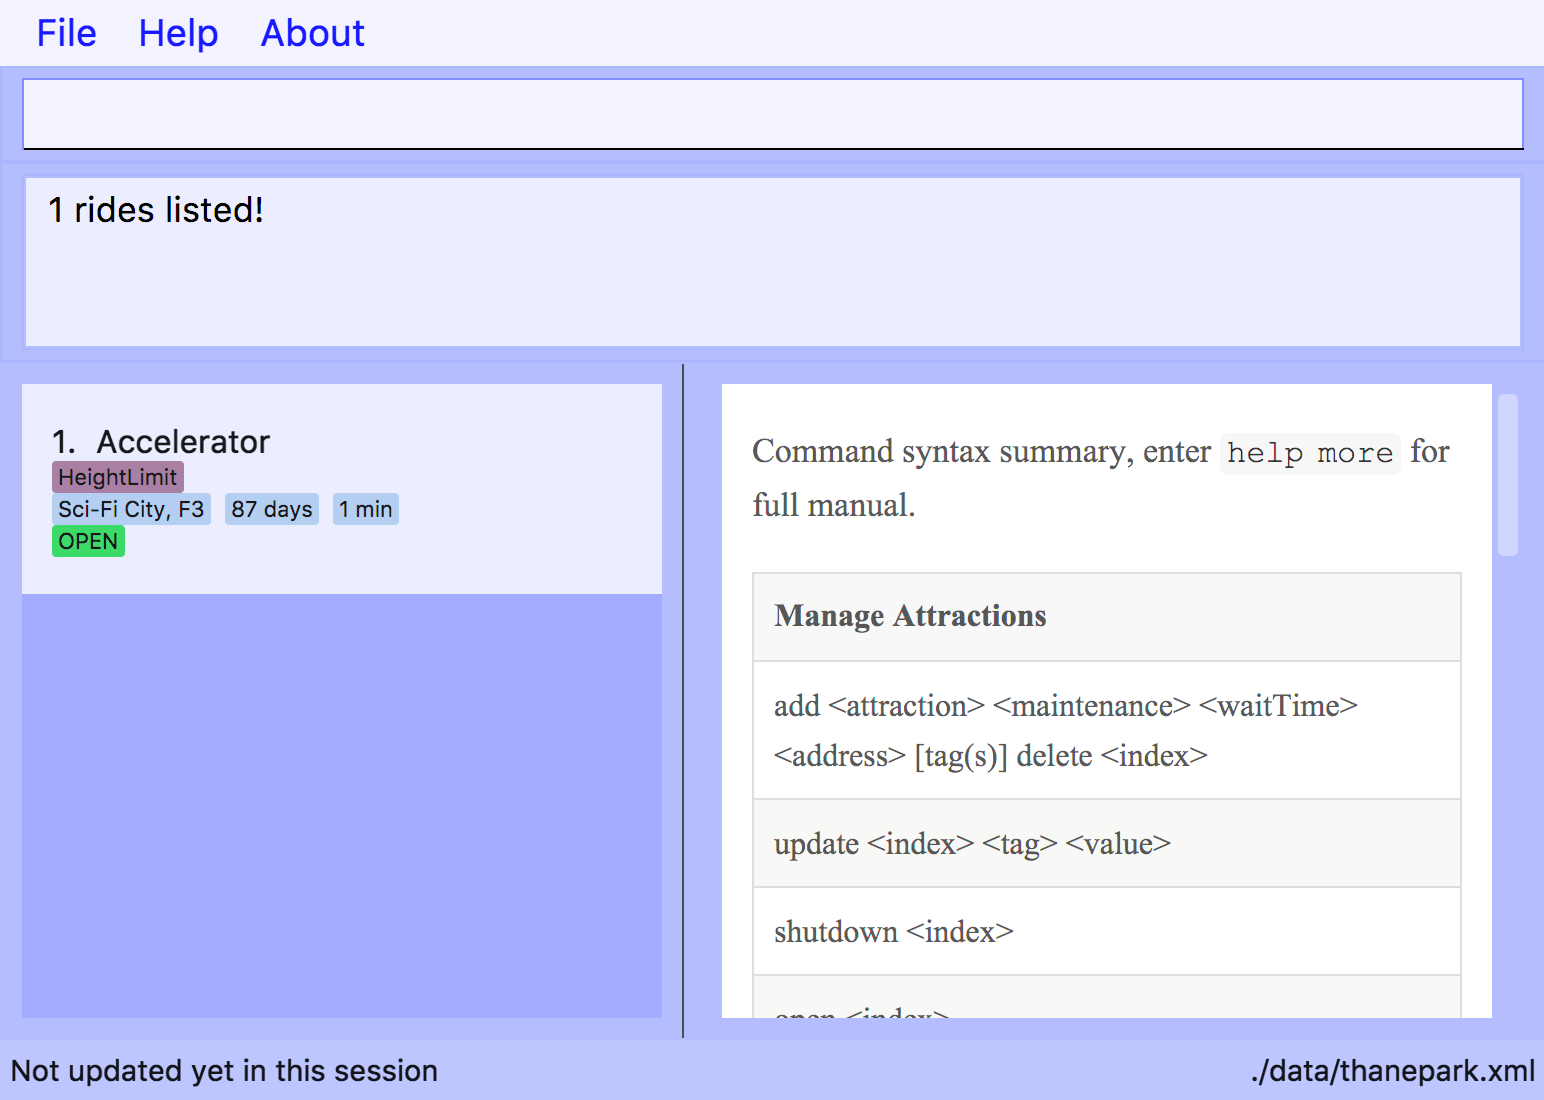Viewport: 1544px width, 1100px height.
Task: Open the Help menu
Action: pyautogui.click(x=178, y=33)
